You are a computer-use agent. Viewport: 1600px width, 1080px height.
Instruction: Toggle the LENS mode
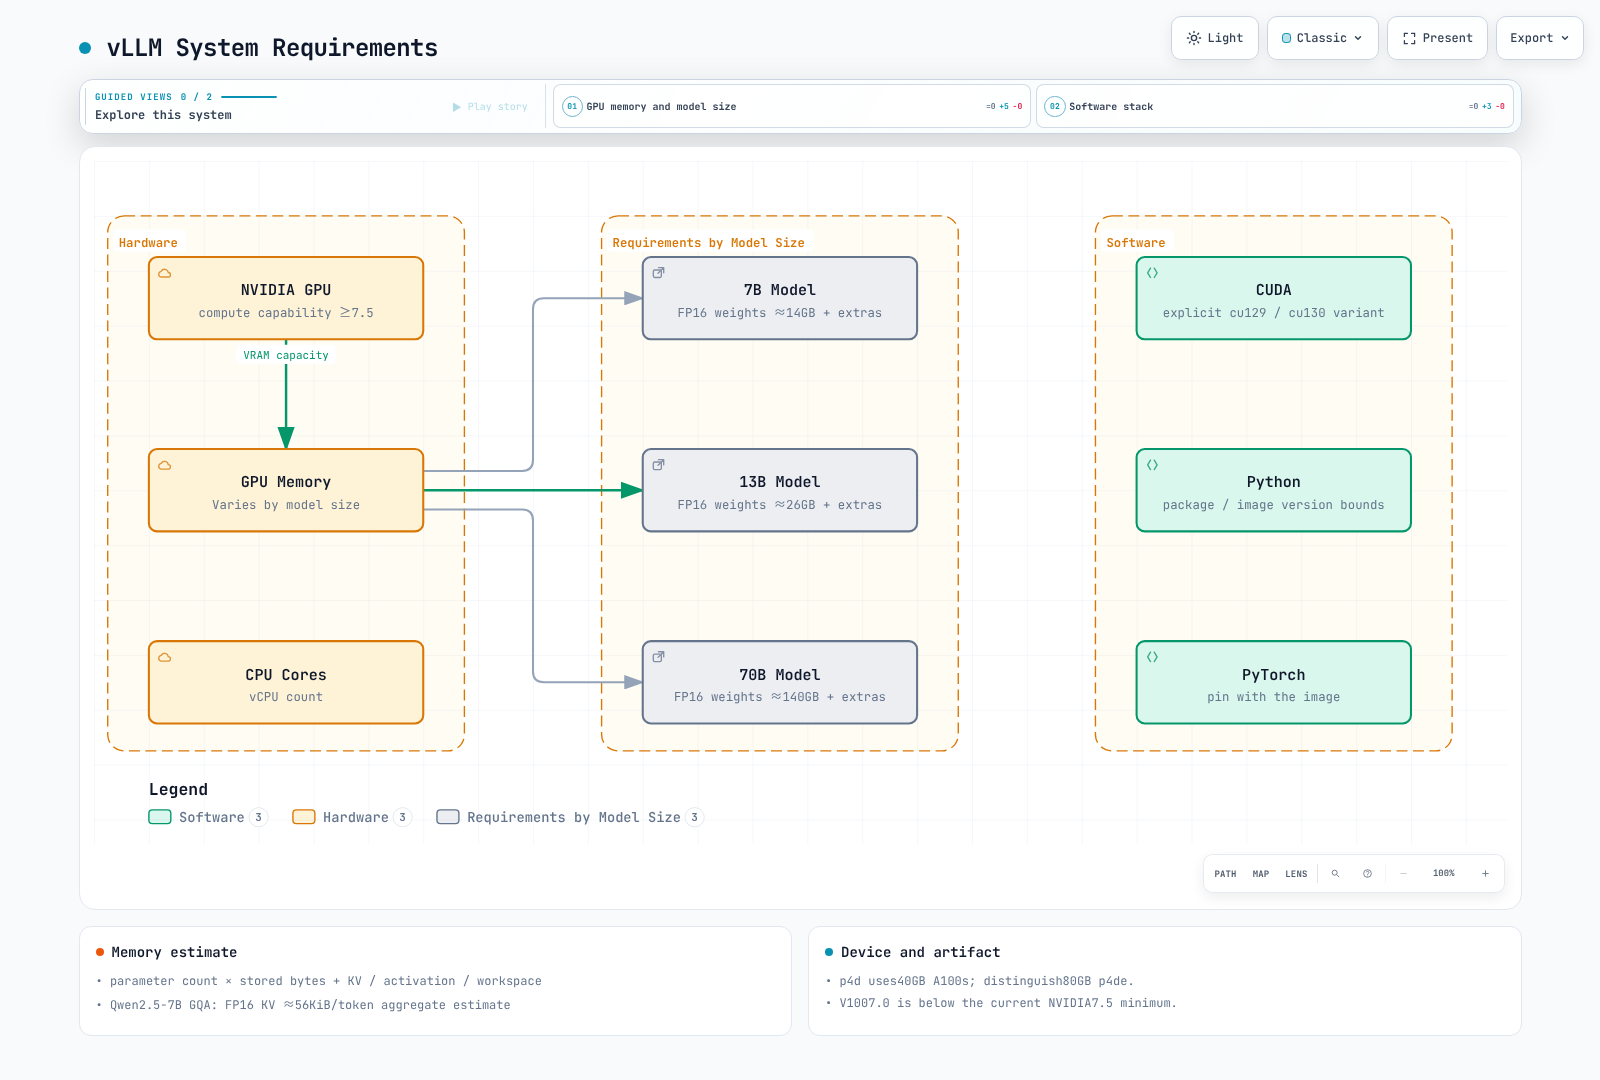point(1296,874)
